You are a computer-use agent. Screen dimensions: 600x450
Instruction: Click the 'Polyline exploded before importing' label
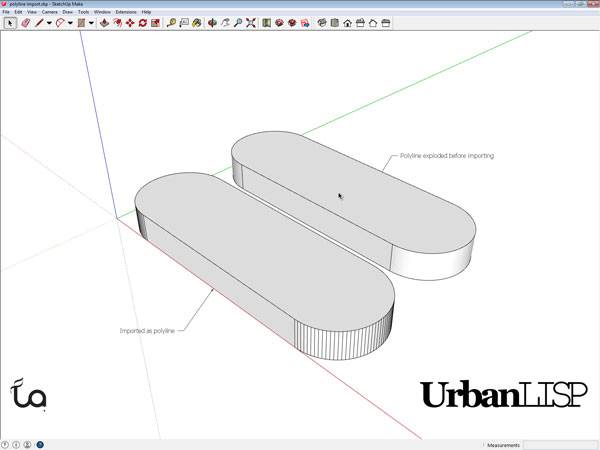pyautogui.click(x=447, y=156)
